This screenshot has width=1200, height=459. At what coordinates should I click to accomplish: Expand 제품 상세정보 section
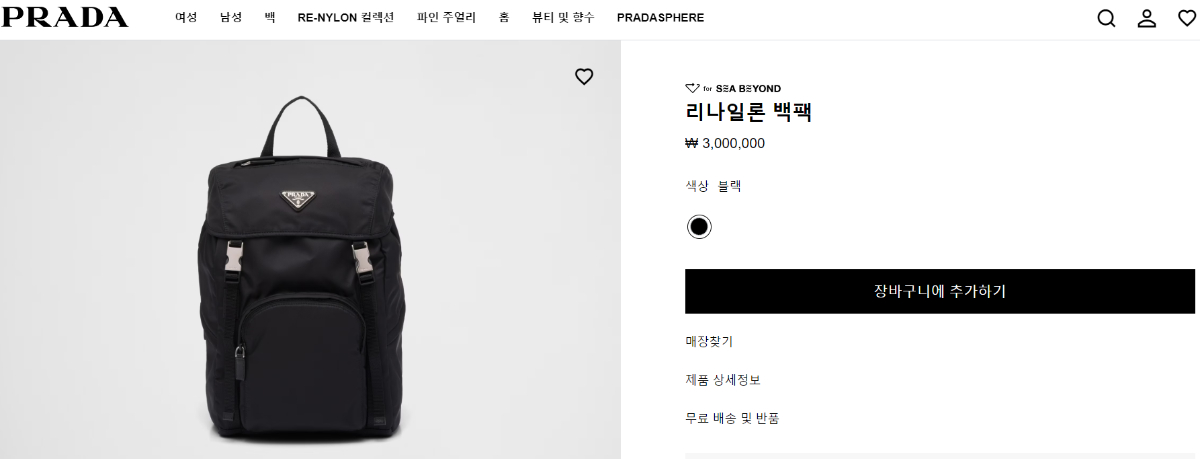(x=723, y=380)
